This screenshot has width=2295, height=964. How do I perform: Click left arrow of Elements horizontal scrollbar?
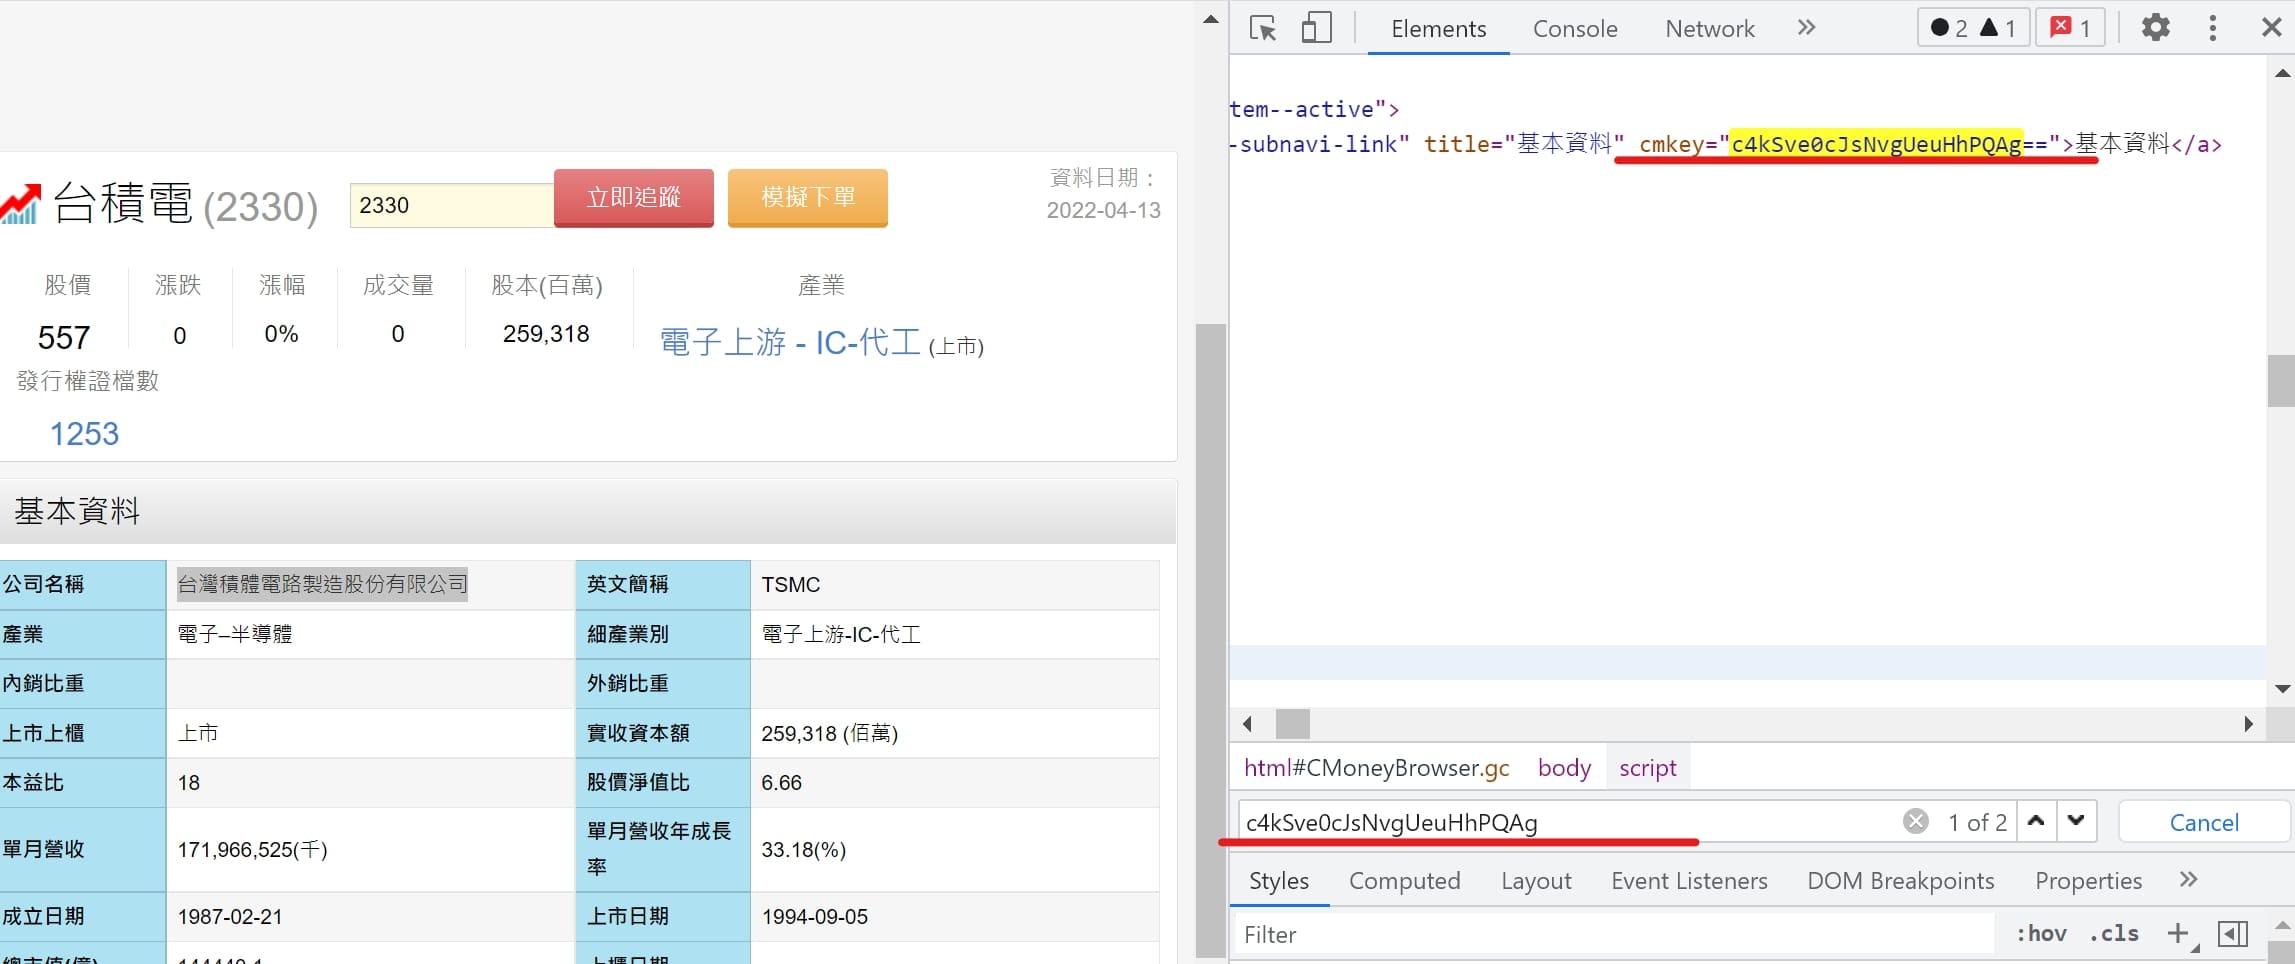(1247, 724)
